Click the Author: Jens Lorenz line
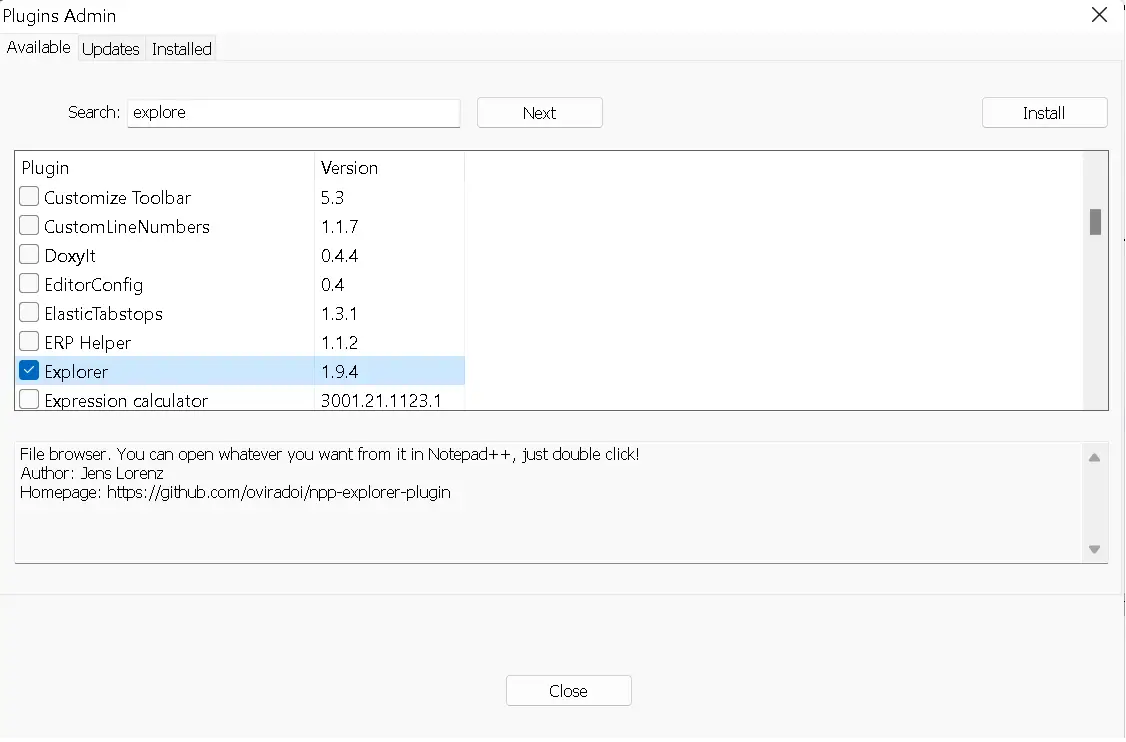 [x=92, y=473]
